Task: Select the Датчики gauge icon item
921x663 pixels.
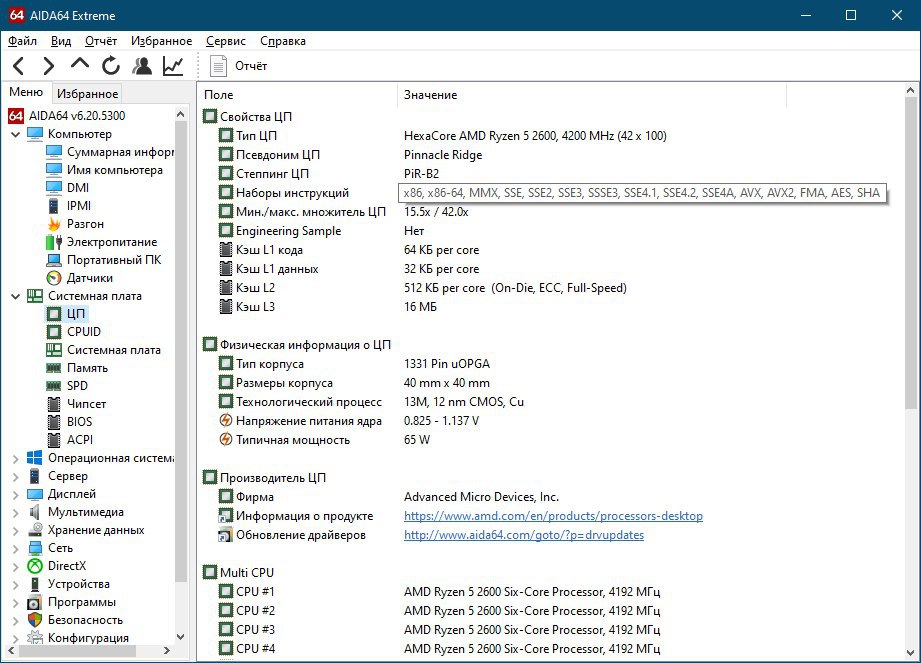Action: pos(54,278)
